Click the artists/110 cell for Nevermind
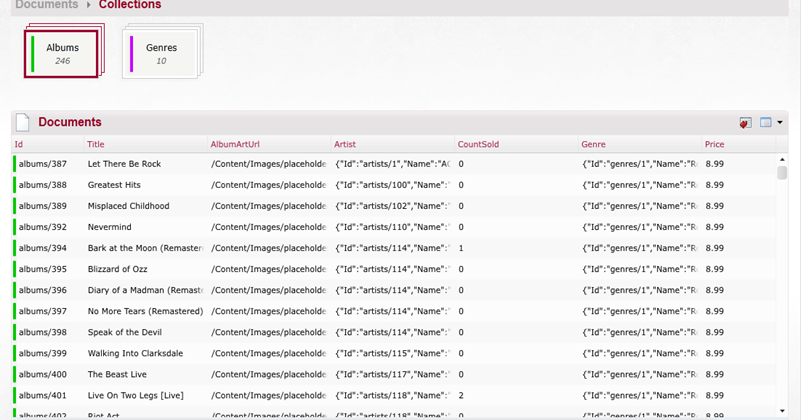The height and width of the screenshot is (420, 801). [393, 227]
